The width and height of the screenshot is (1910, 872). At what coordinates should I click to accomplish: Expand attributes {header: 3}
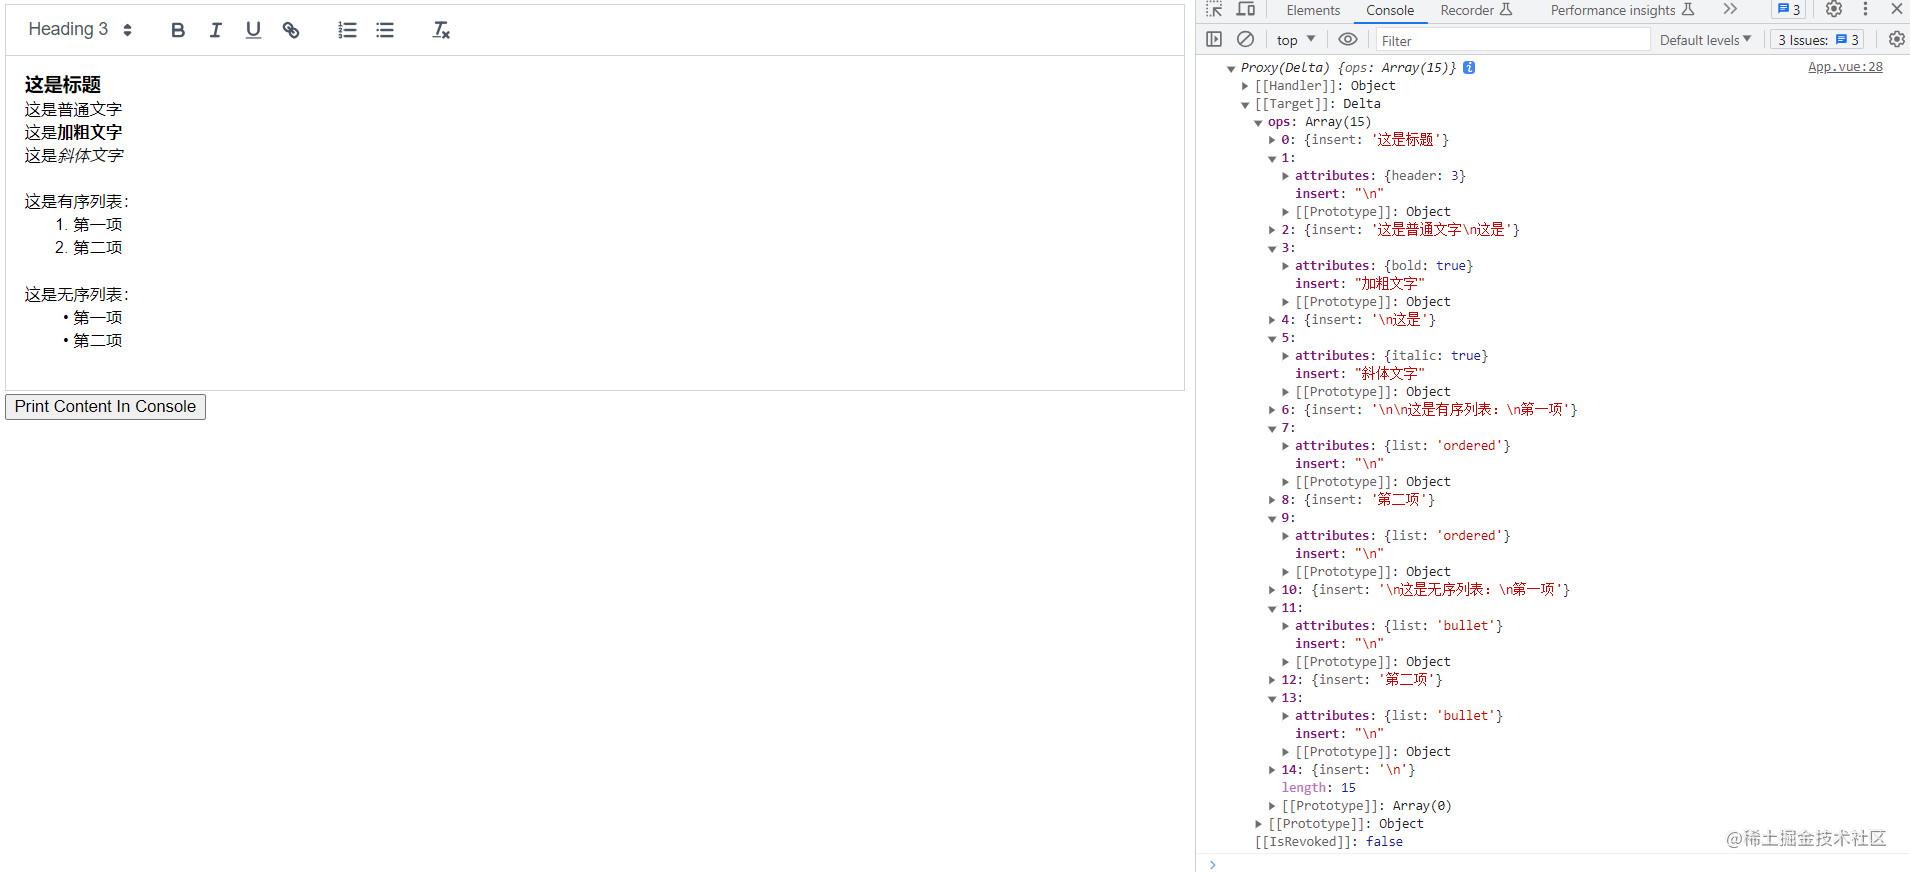click(1286, 176)
